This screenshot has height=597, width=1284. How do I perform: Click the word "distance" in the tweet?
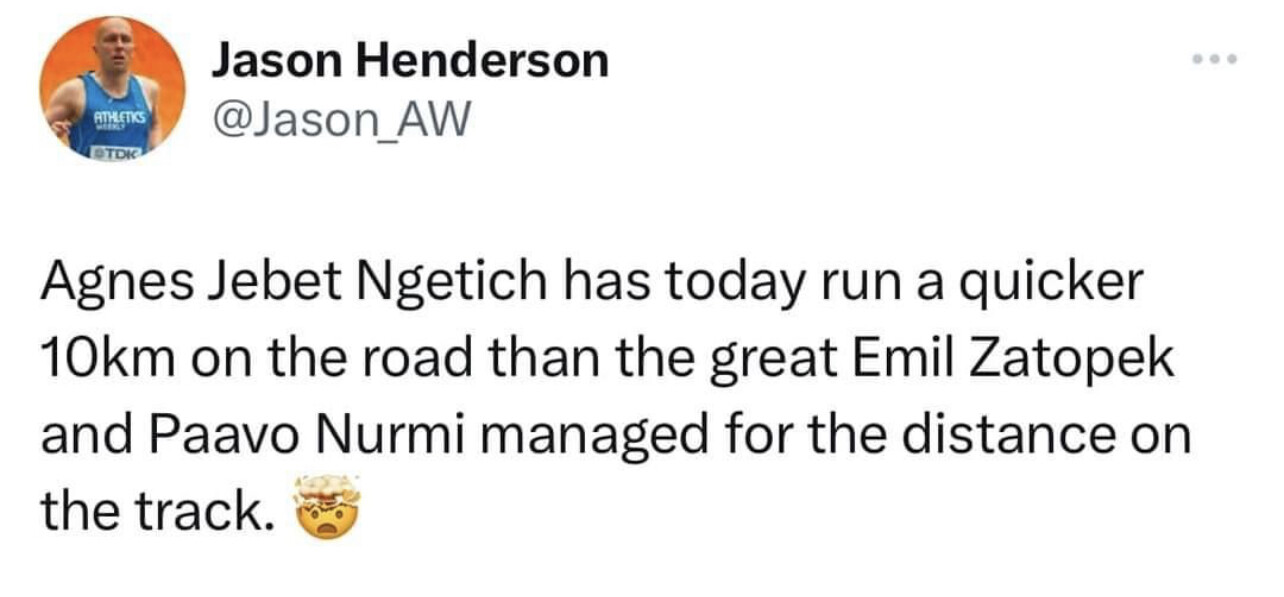[1016, 437]
